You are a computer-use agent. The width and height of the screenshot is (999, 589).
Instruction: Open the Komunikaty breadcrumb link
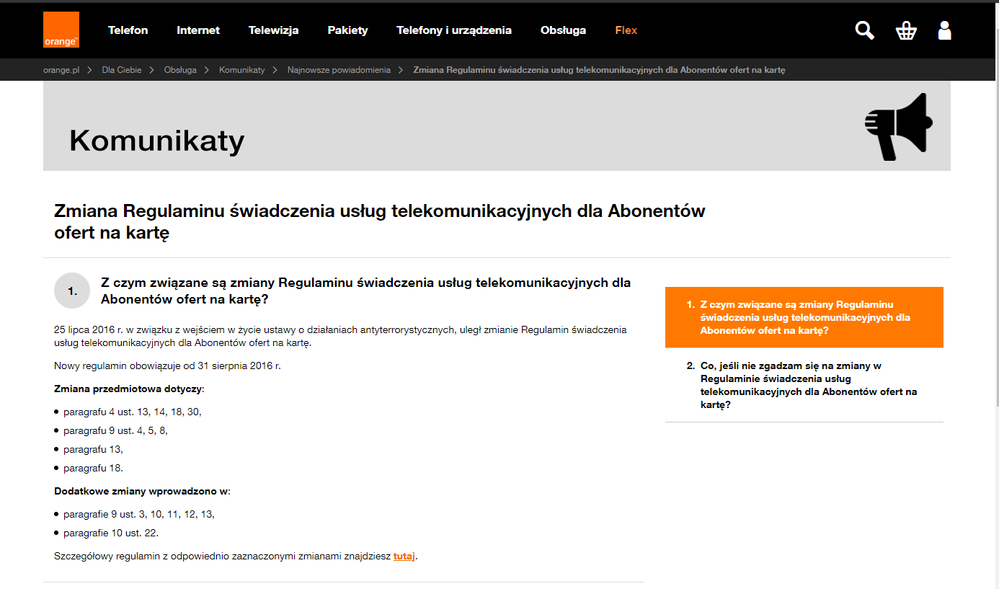242,71
